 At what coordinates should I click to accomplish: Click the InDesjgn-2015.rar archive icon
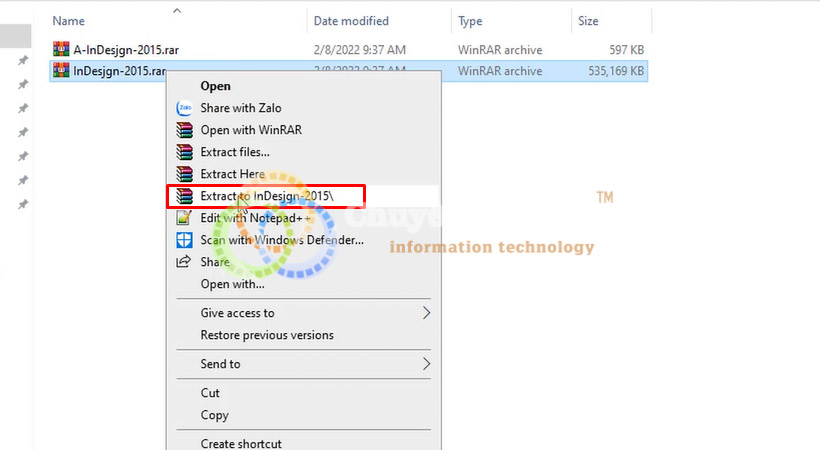61,70
